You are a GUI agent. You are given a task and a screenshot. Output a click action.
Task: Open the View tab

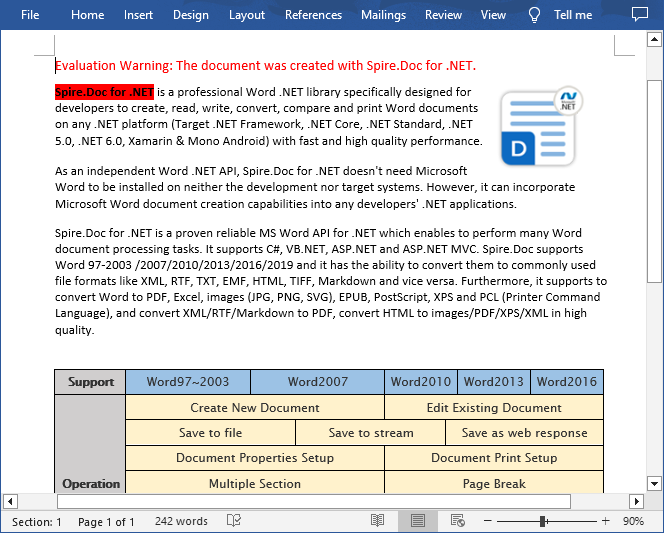[493, 15]
